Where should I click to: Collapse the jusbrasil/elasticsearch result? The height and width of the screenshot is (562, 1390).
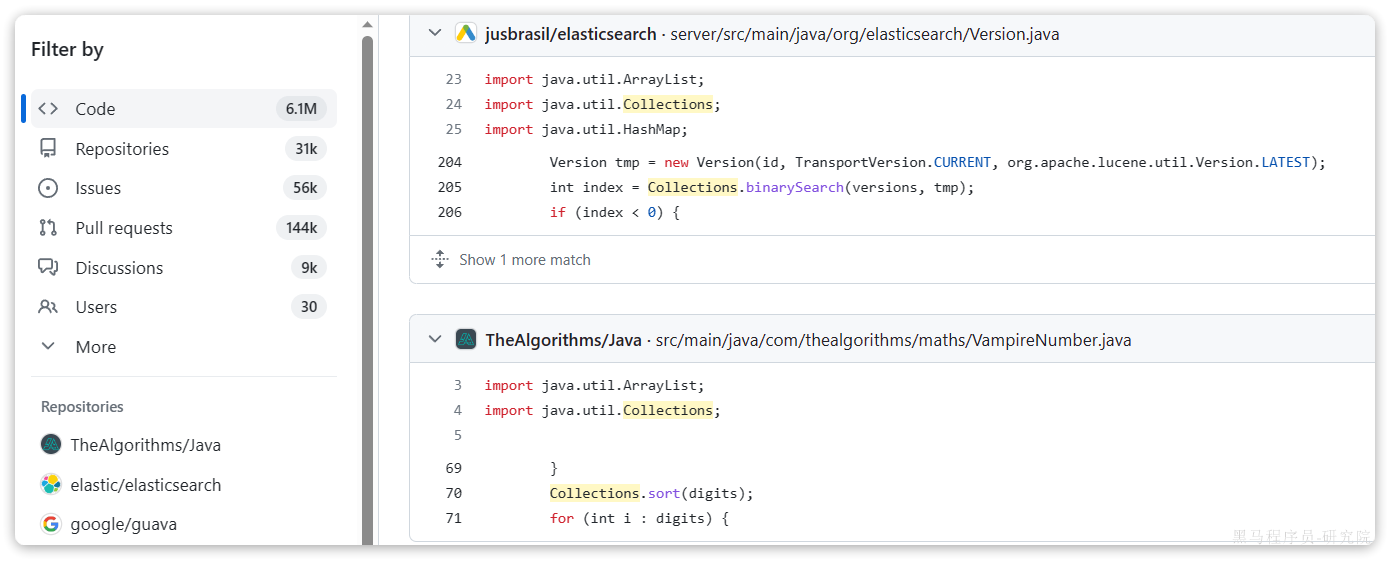click(435, 34)
